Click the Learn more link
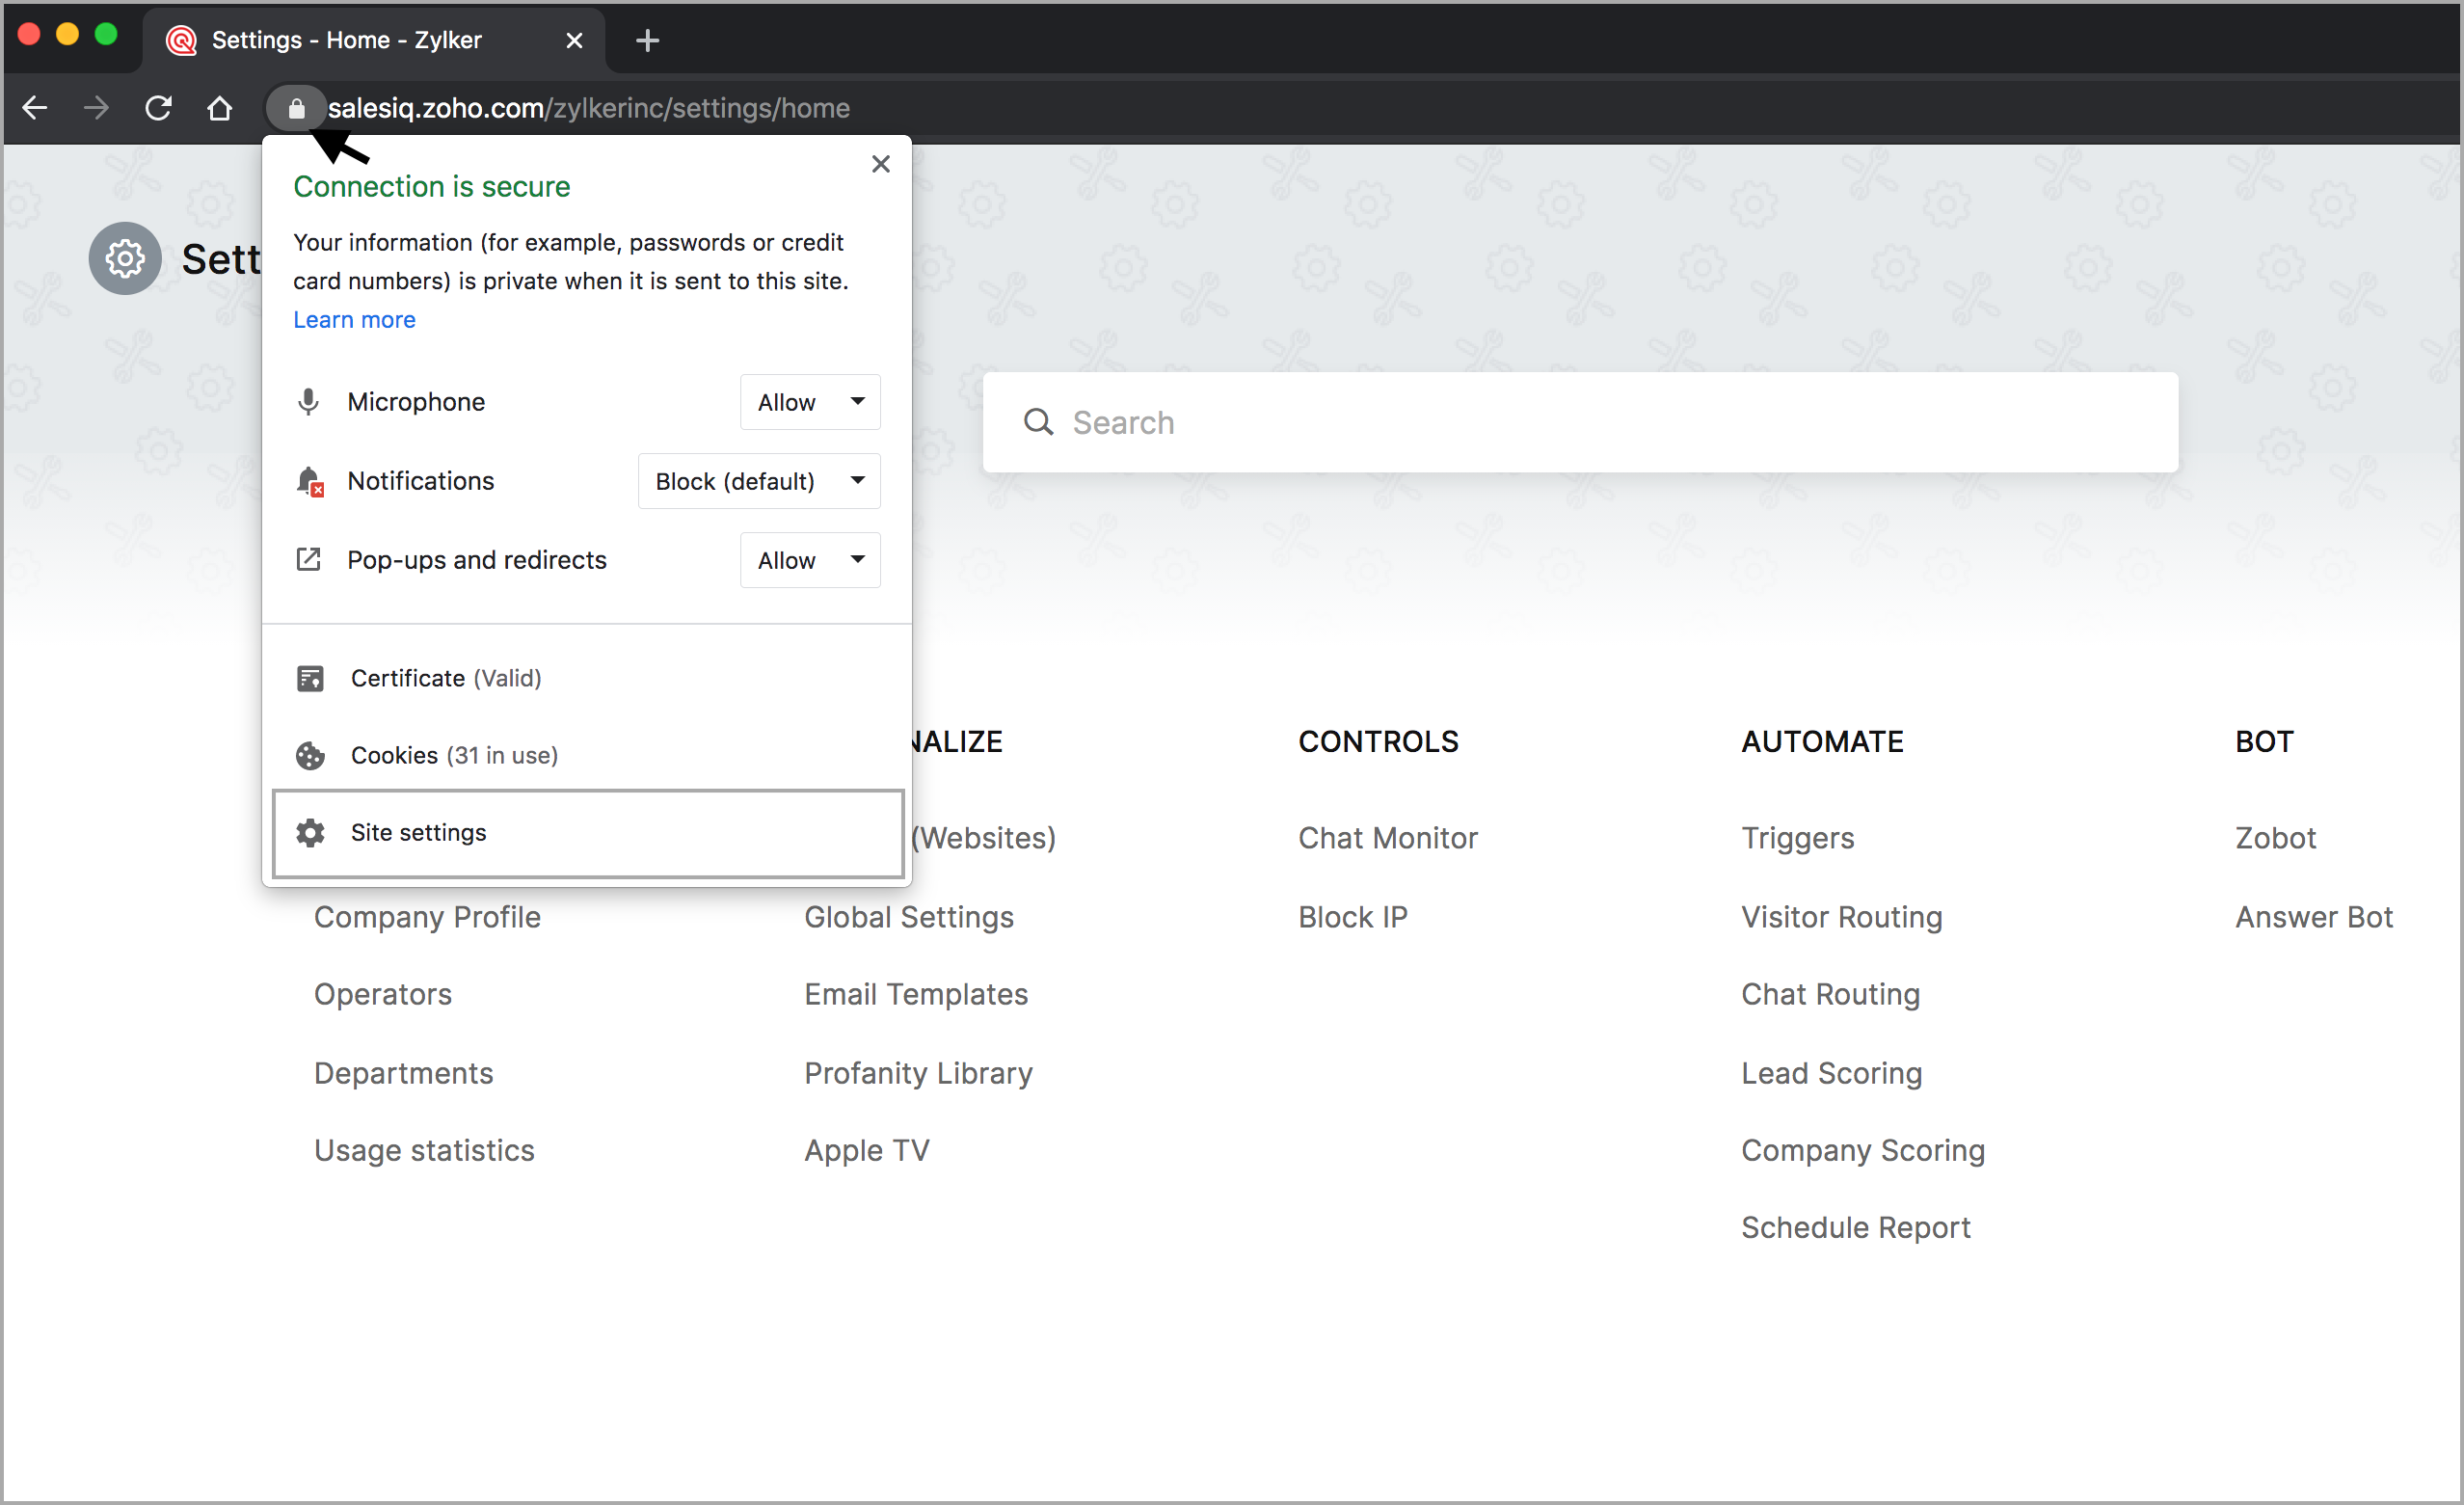This screenshot has height=1505, width=2464. tap(354, 320)
